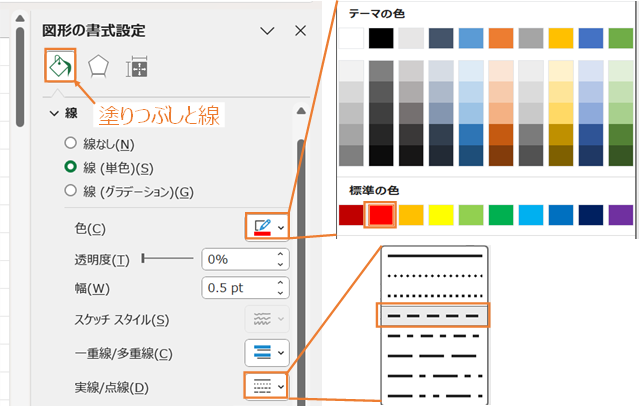The width and height of the screenshot is (640, 407).
Task: Switch to the Size & Properties tab icon
Action: tap(137, 67)
